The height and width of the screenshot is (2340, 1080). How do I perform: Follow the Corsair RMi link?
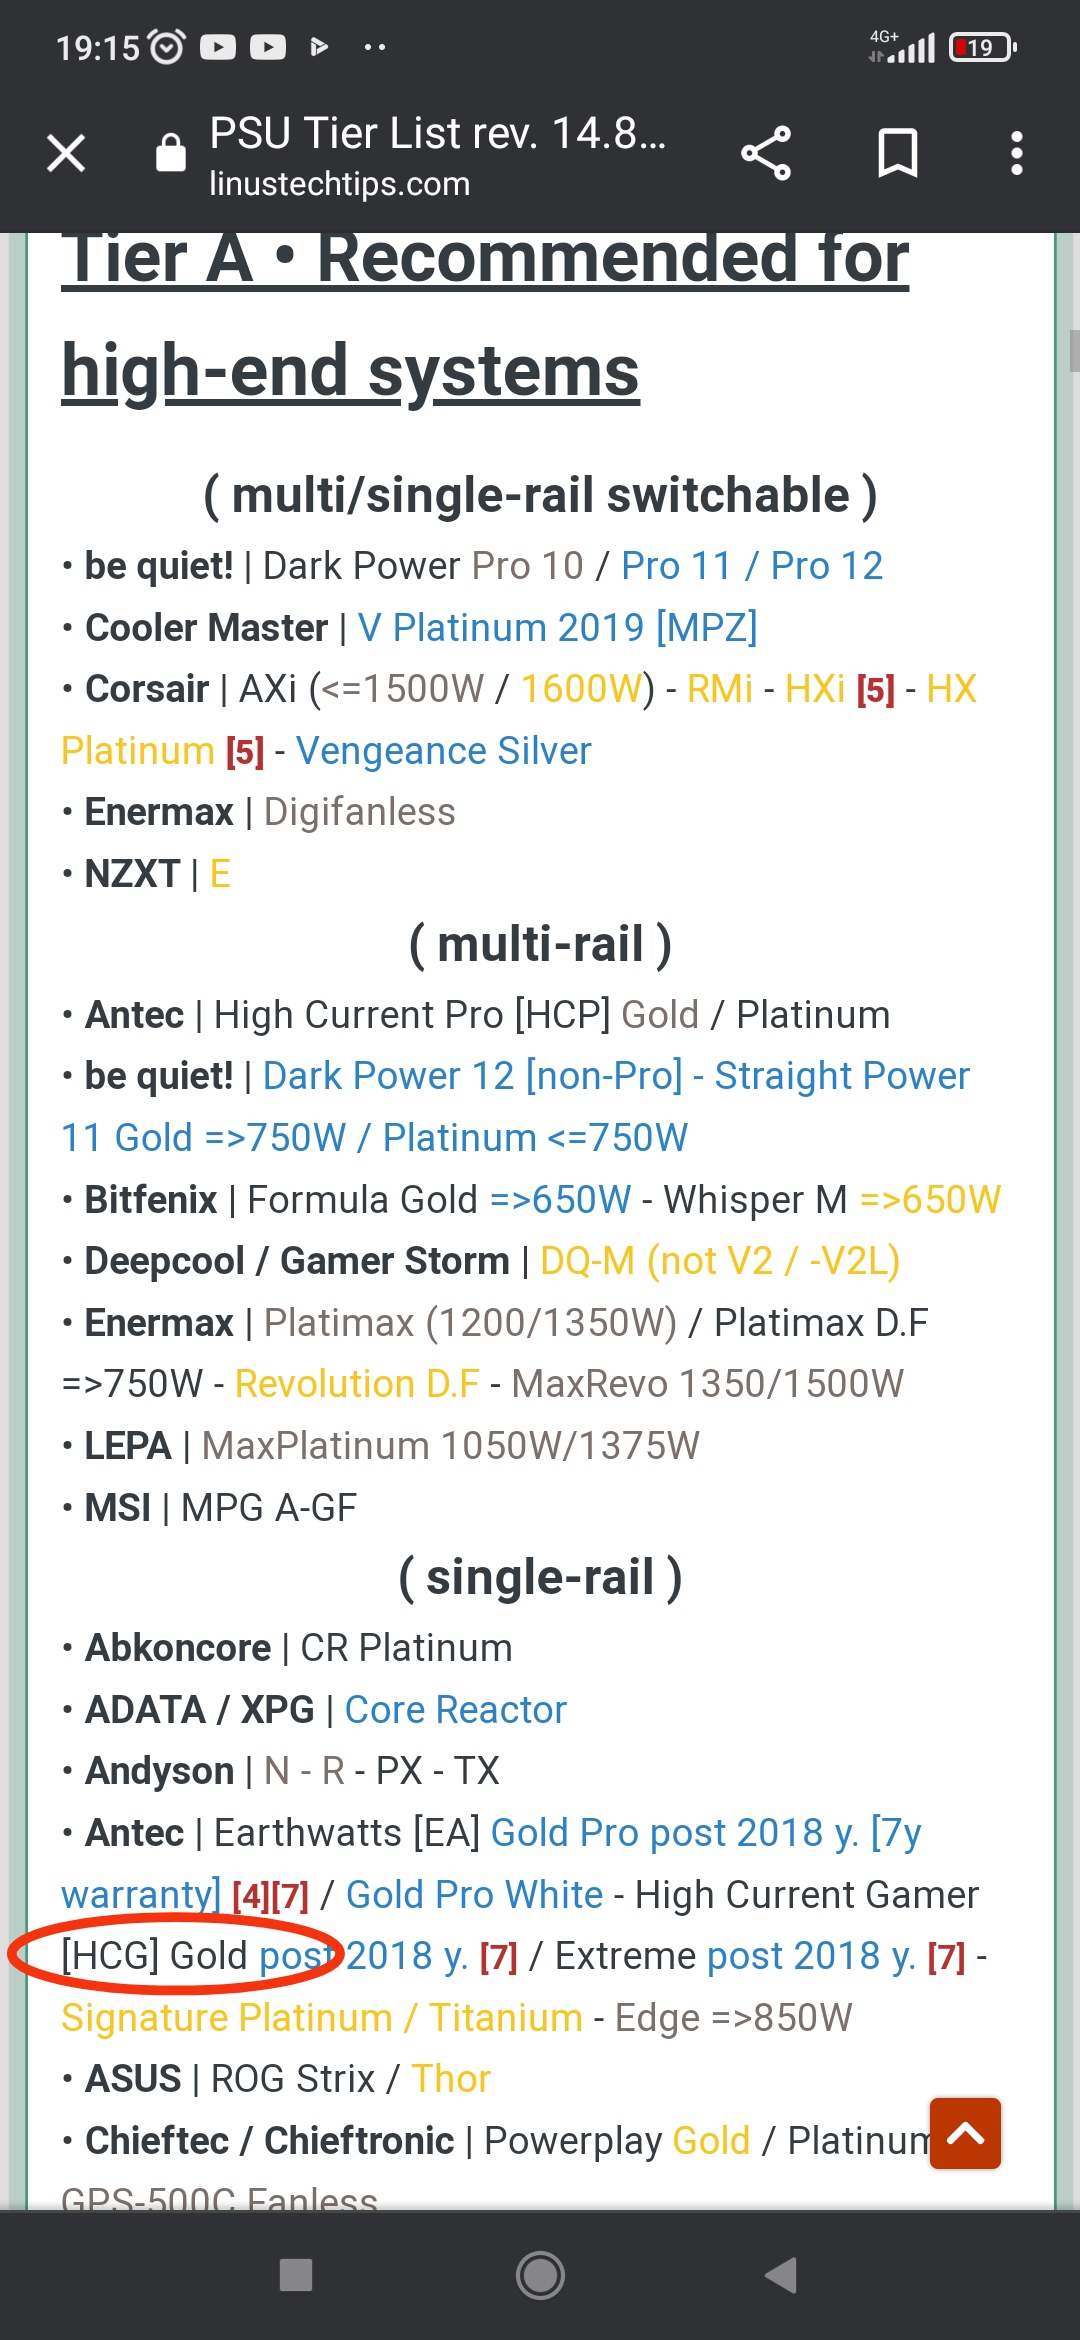tap(719, 689)
